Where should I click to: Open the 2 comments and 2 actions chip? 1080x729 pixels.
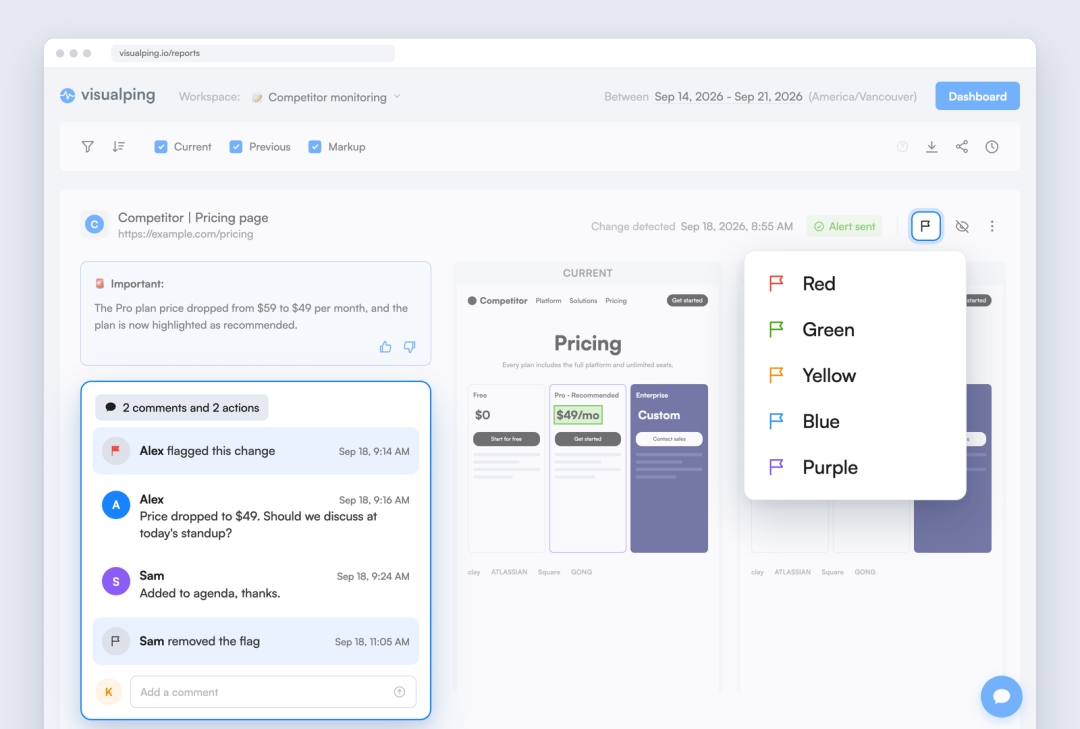point(182,407)
